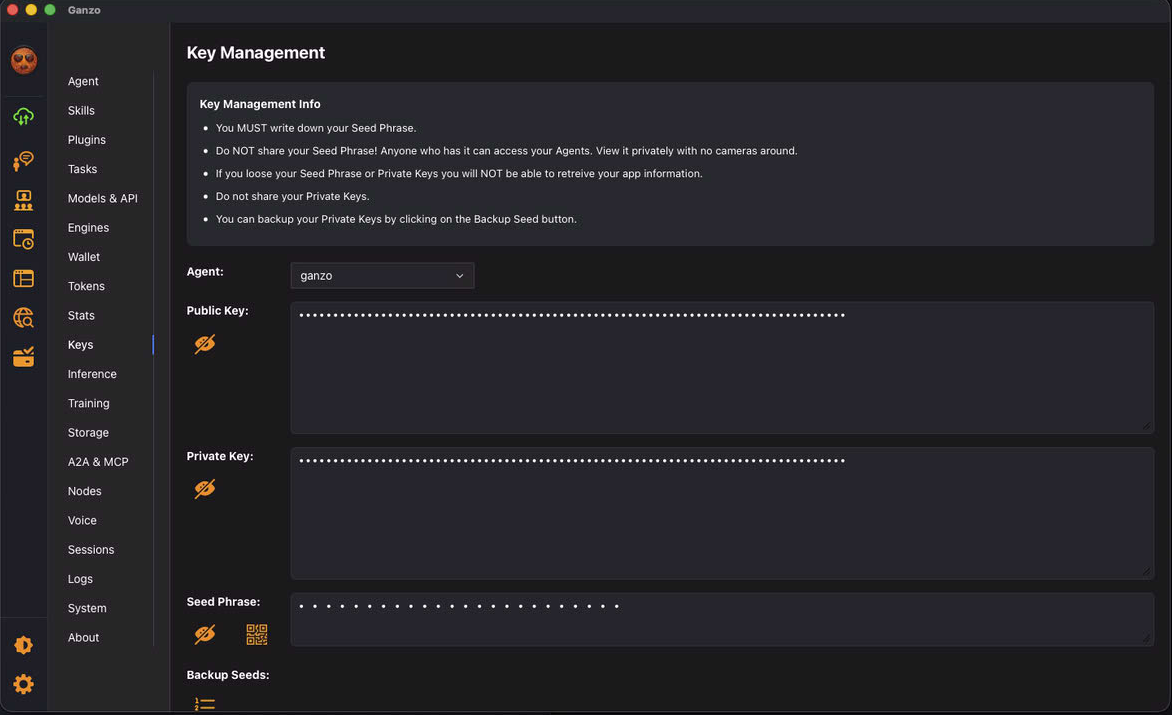
Task: Open the System section
Action: coord(87,608)
